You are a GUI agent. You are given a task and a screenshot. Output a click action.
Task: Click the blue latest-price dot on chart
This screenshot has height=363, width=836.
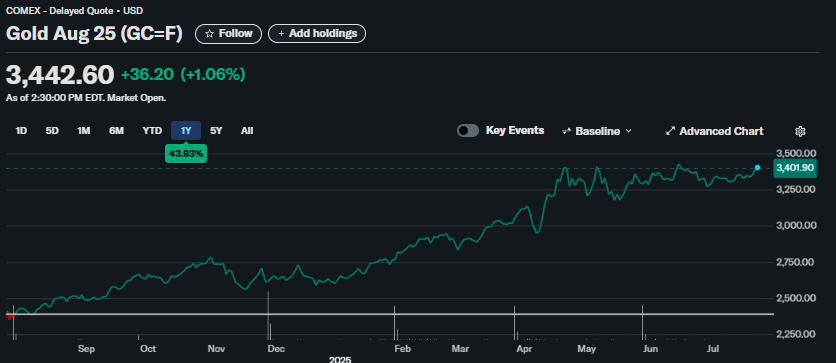(758, 167)
